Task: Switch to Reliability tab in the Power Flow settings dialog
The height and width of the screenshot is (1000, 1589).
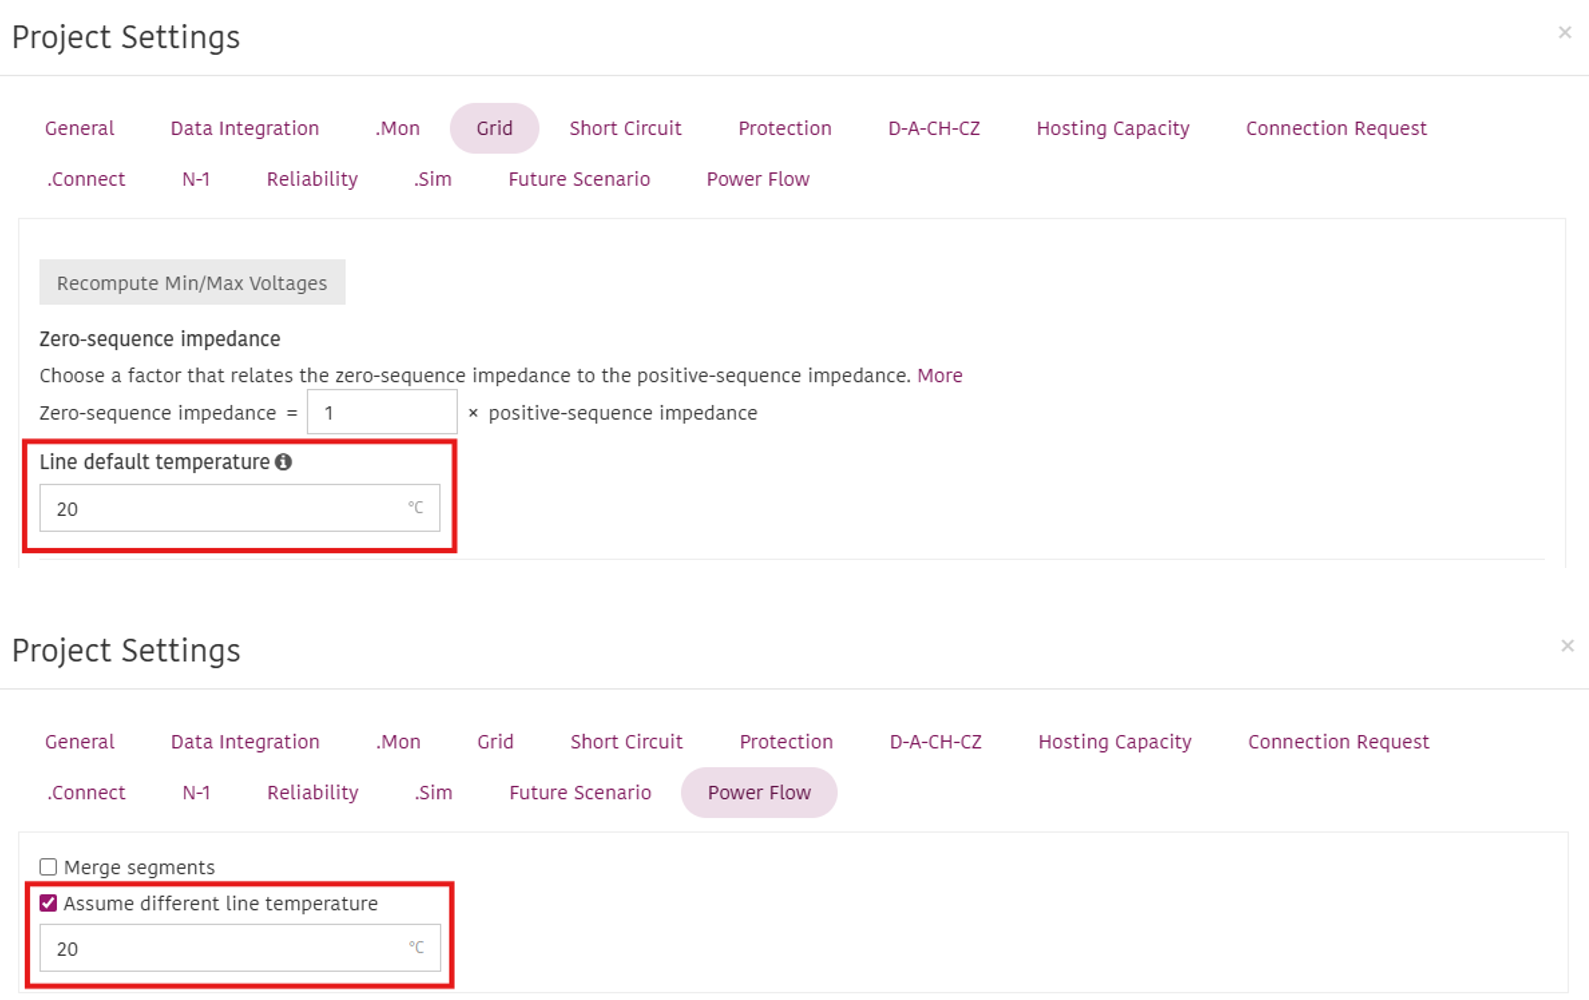Action: (313, 793)
